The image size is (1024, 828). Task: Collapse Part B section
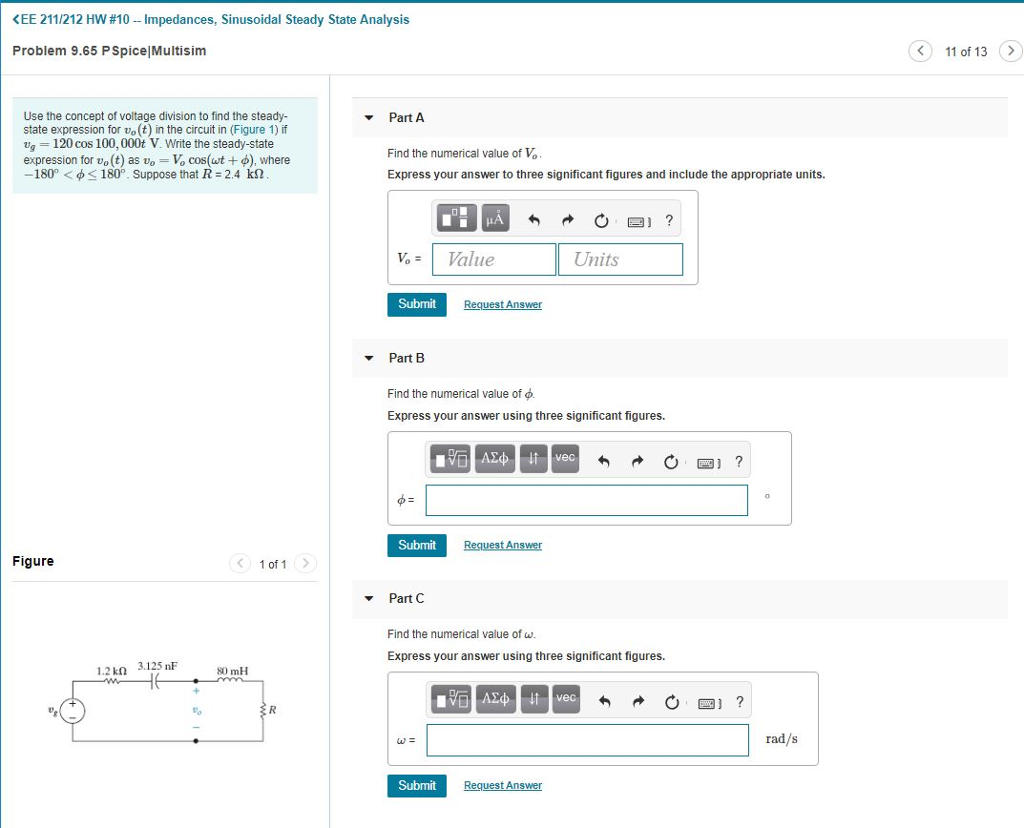[x=369, y=358]
